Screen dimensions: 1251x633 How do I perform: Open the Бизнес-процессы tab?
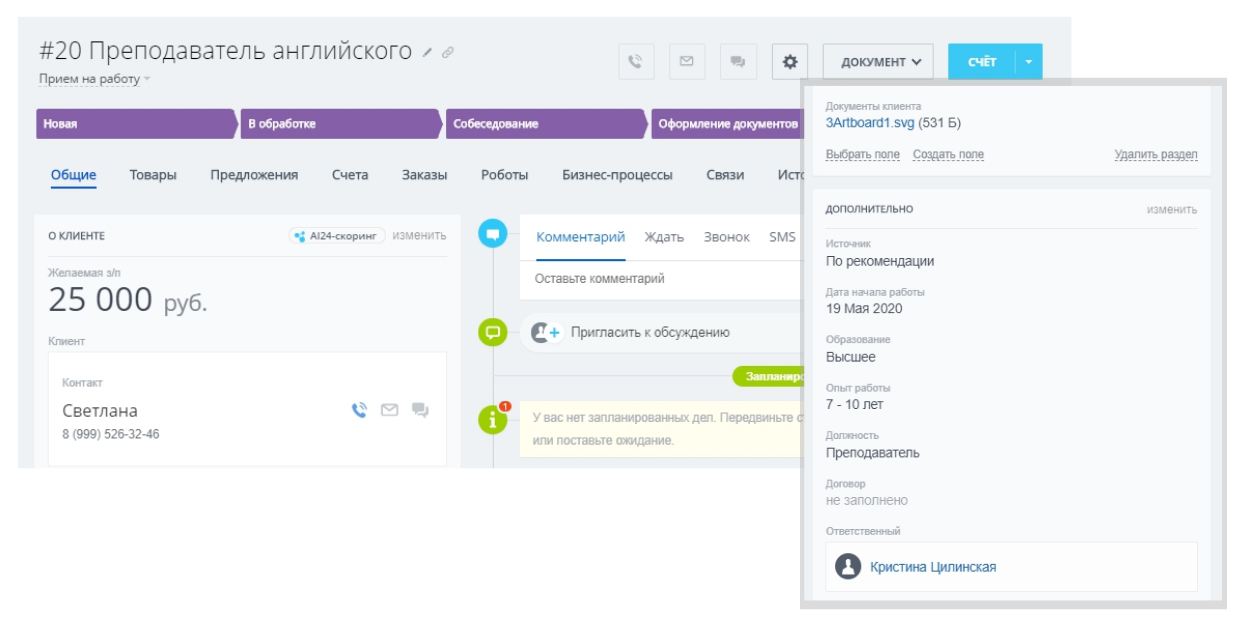(x=617, y=175)
